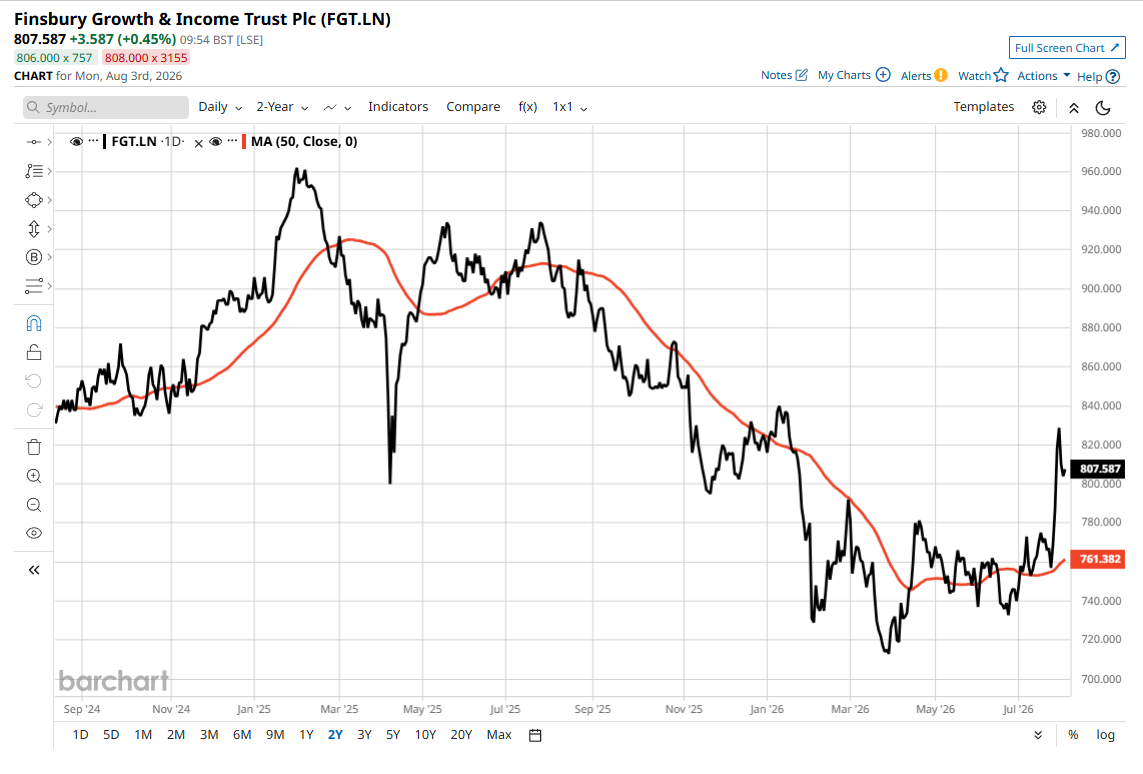Select the 1D time range

click(80, 735)
